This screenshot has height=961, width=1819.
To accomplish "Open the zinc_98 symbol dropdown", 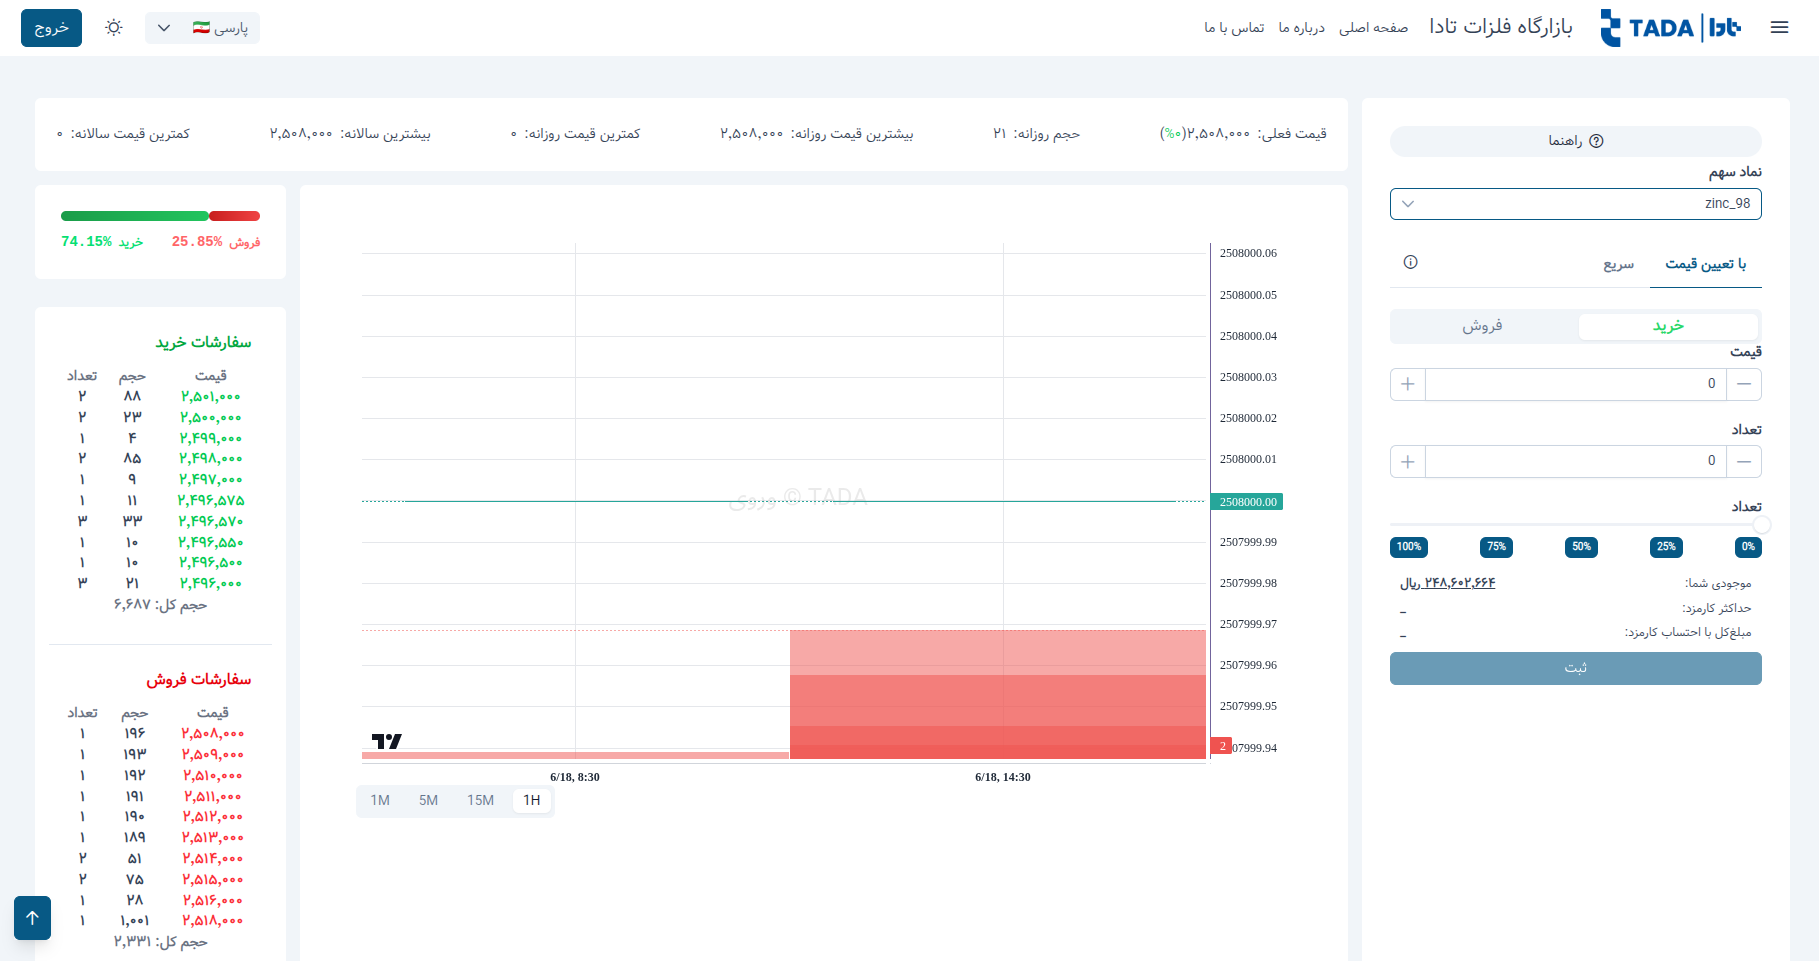I will [1575, 204].
